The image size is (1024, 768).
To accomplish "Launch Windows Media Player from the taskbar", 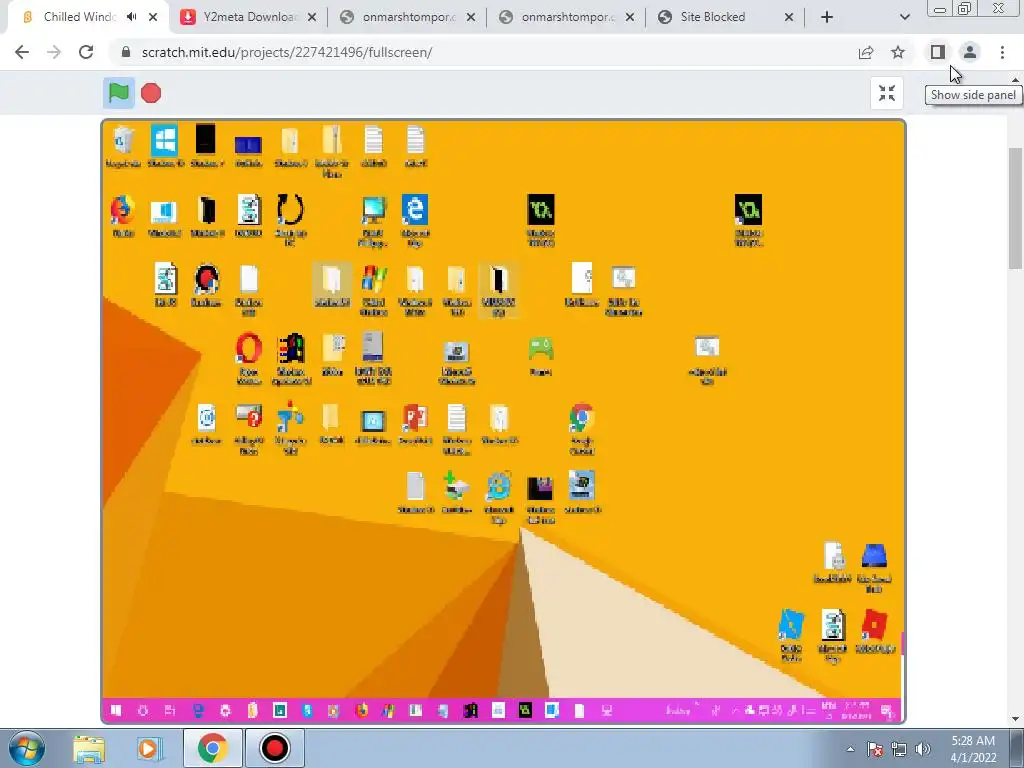I will click(149, 748).
